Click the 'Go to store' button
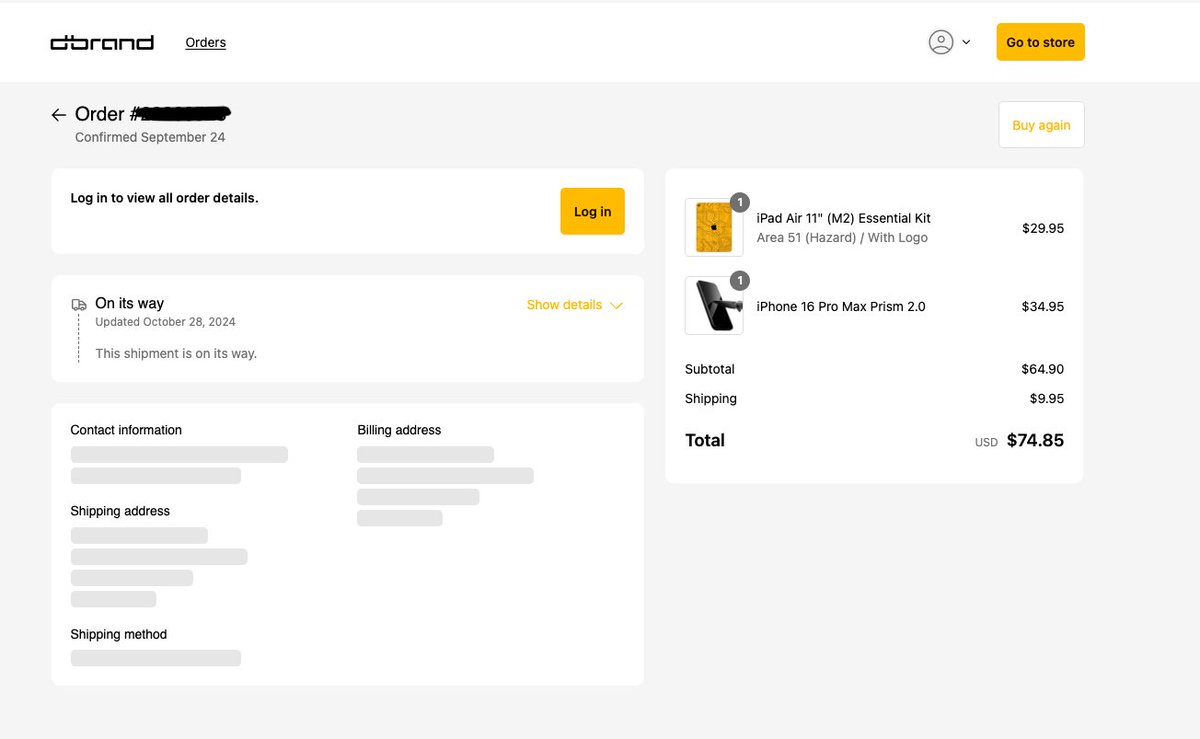The height and width of the screenshot is (739, 1200). coord(1040,42)
